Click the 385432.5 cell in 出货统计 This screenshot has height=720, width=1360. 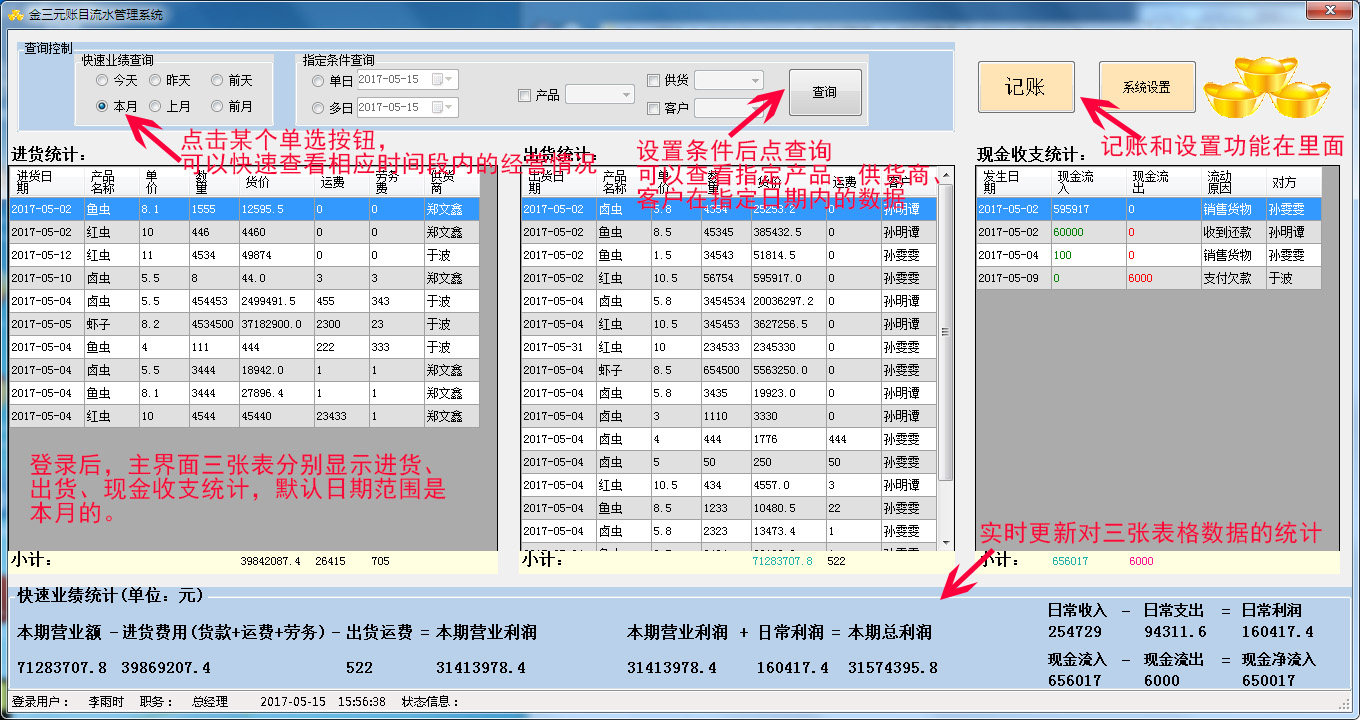[x=788, y=232]
